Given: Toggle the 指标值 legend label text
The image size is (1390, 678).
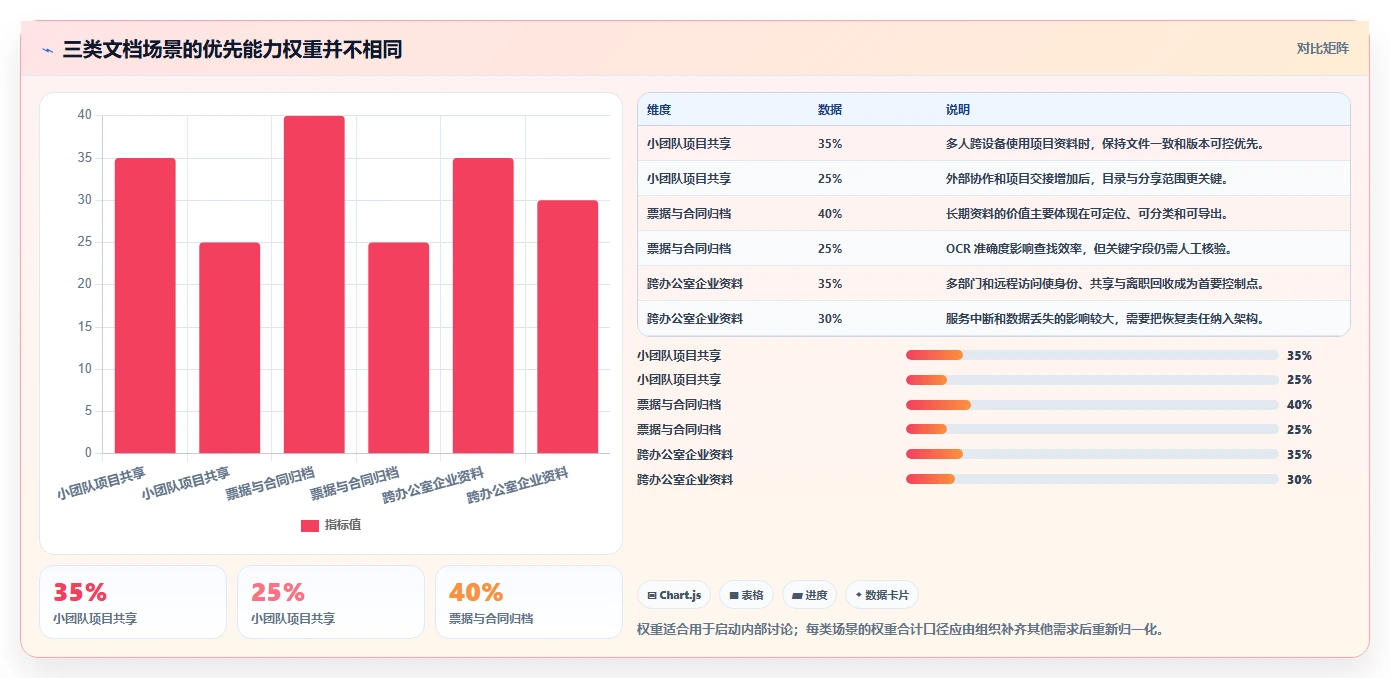Looking at the screenshot, I should (x=343, y=525).
